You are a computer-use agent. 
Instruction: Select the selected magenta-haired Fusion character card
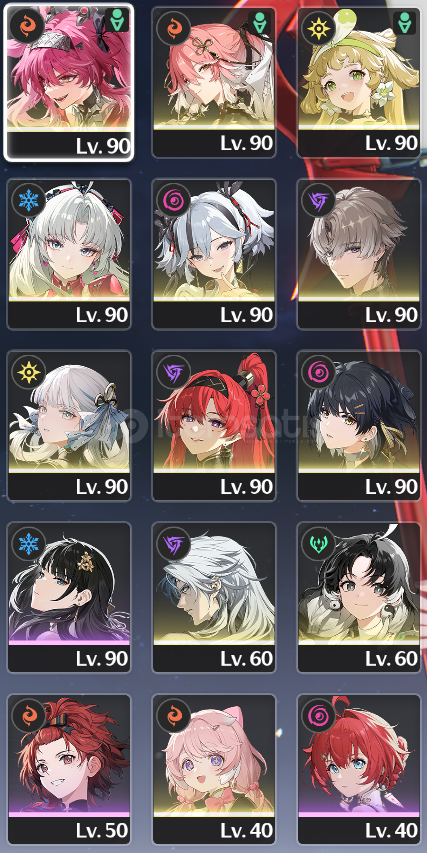point(69,83)
